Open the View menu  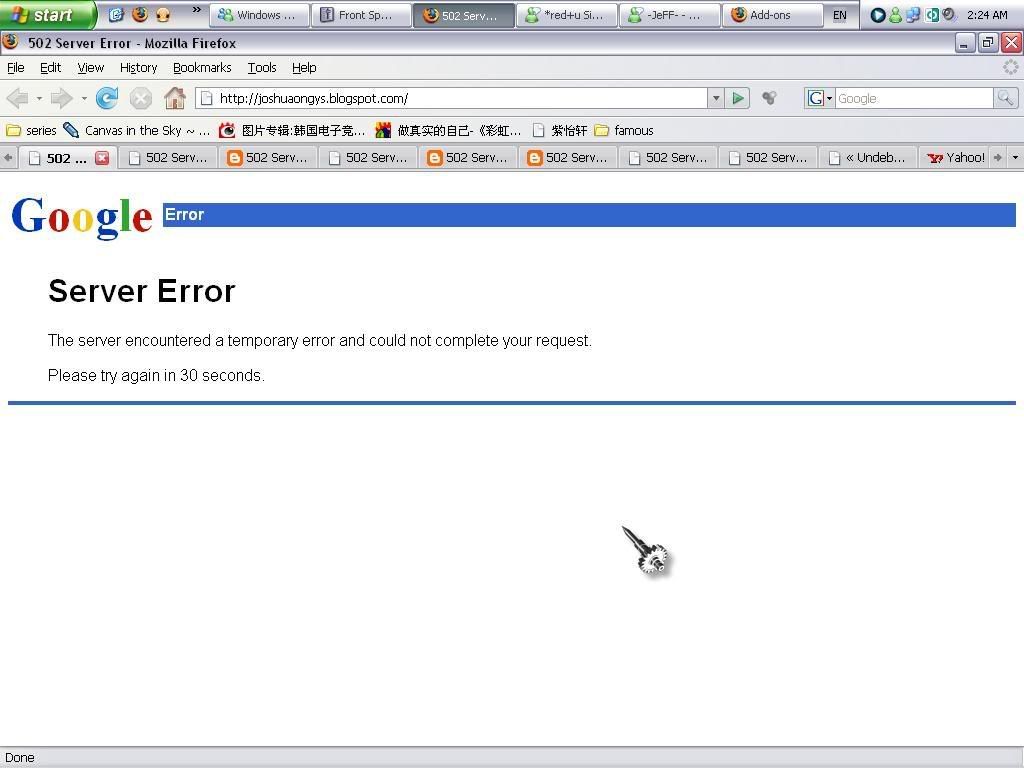pos(91,68)
